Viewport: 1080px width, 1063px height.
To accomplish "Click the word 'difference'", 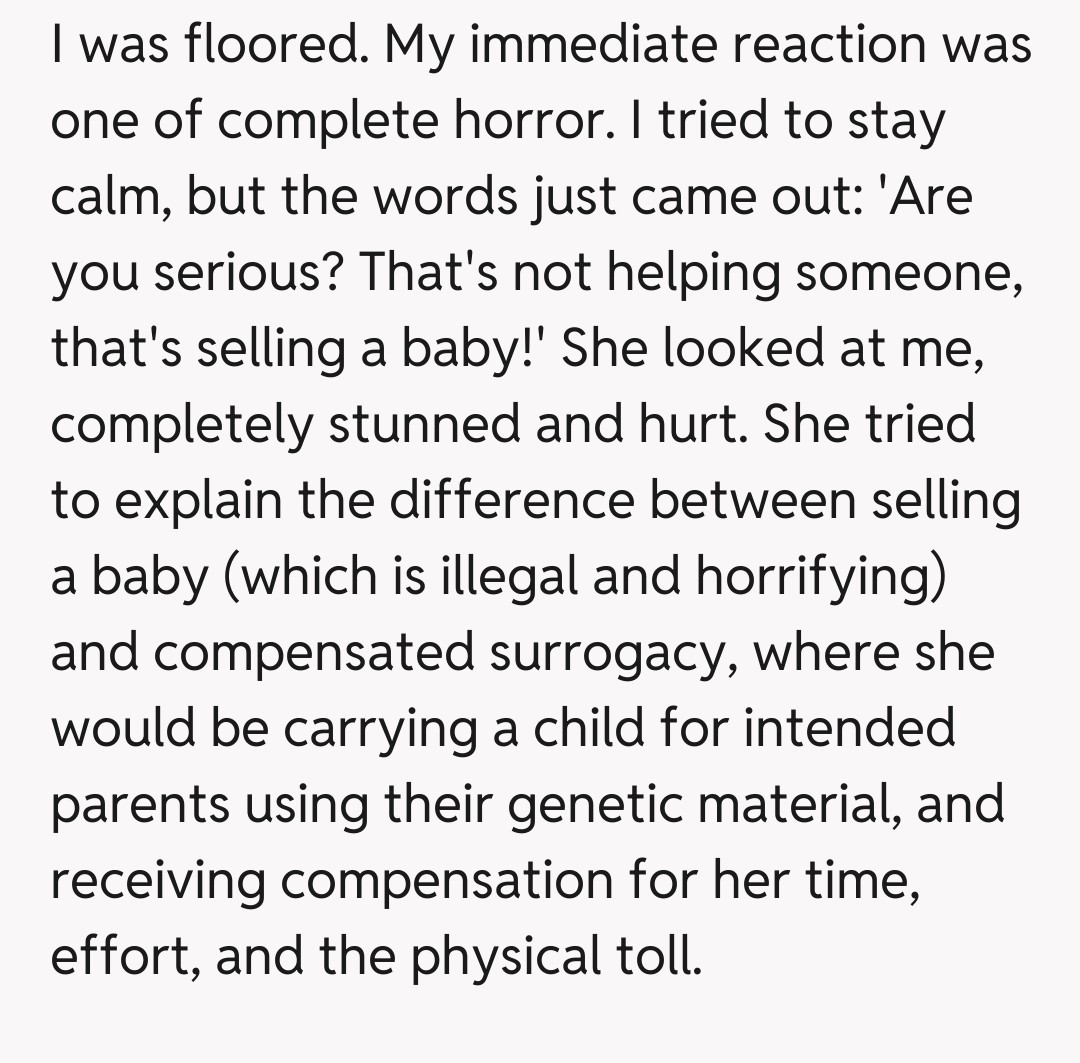I will [x=511, y=501].
